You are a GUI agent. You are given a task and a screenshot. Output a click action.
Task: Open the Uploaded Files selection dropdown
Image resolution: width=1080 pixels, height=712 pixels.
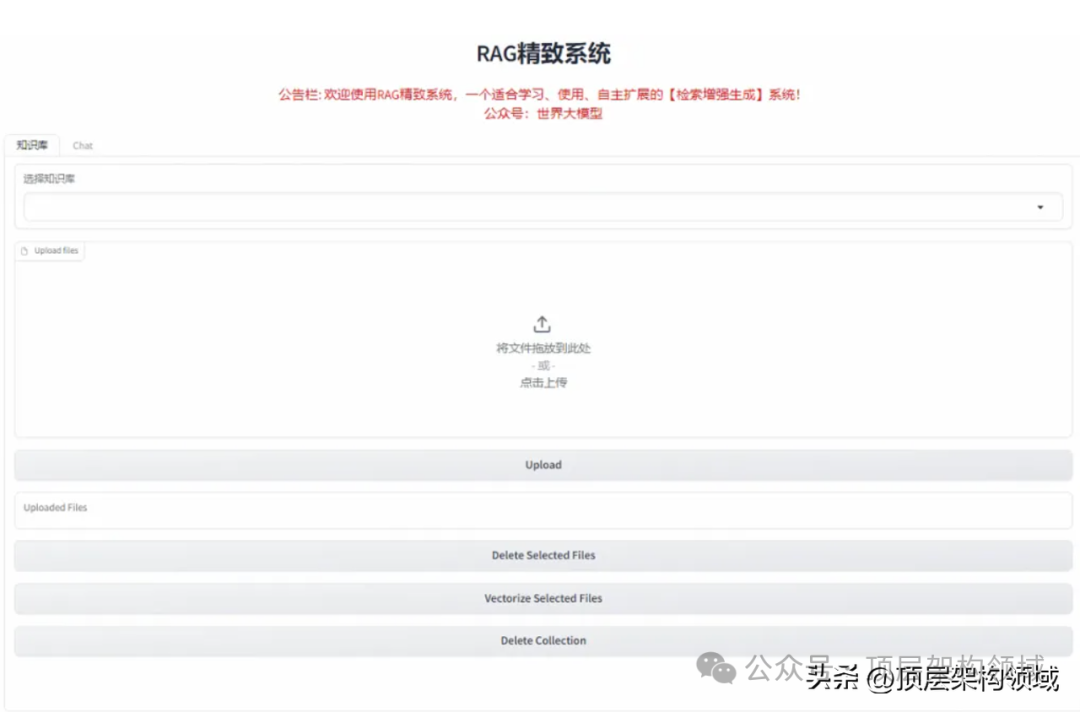tap(540, 508)
